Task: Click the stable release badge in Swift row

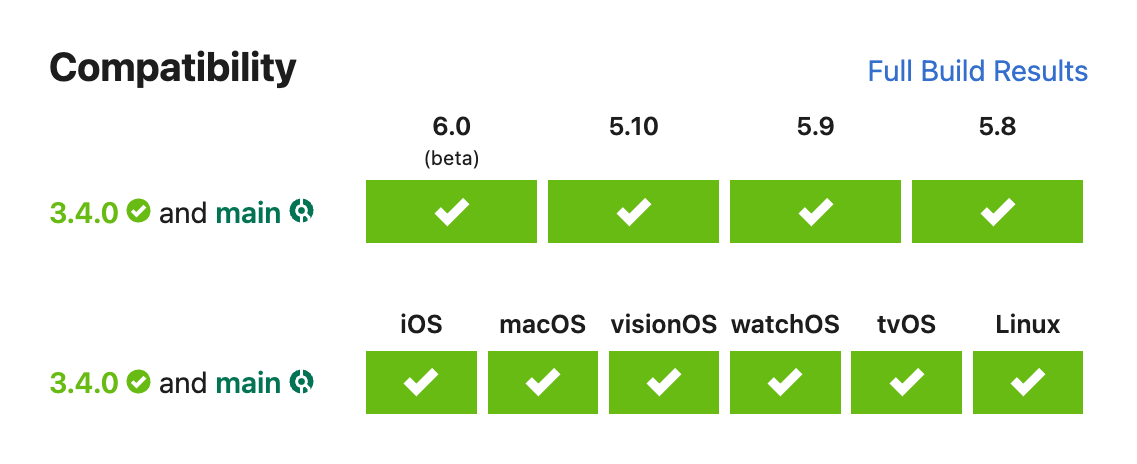Action: click(139, 211)
